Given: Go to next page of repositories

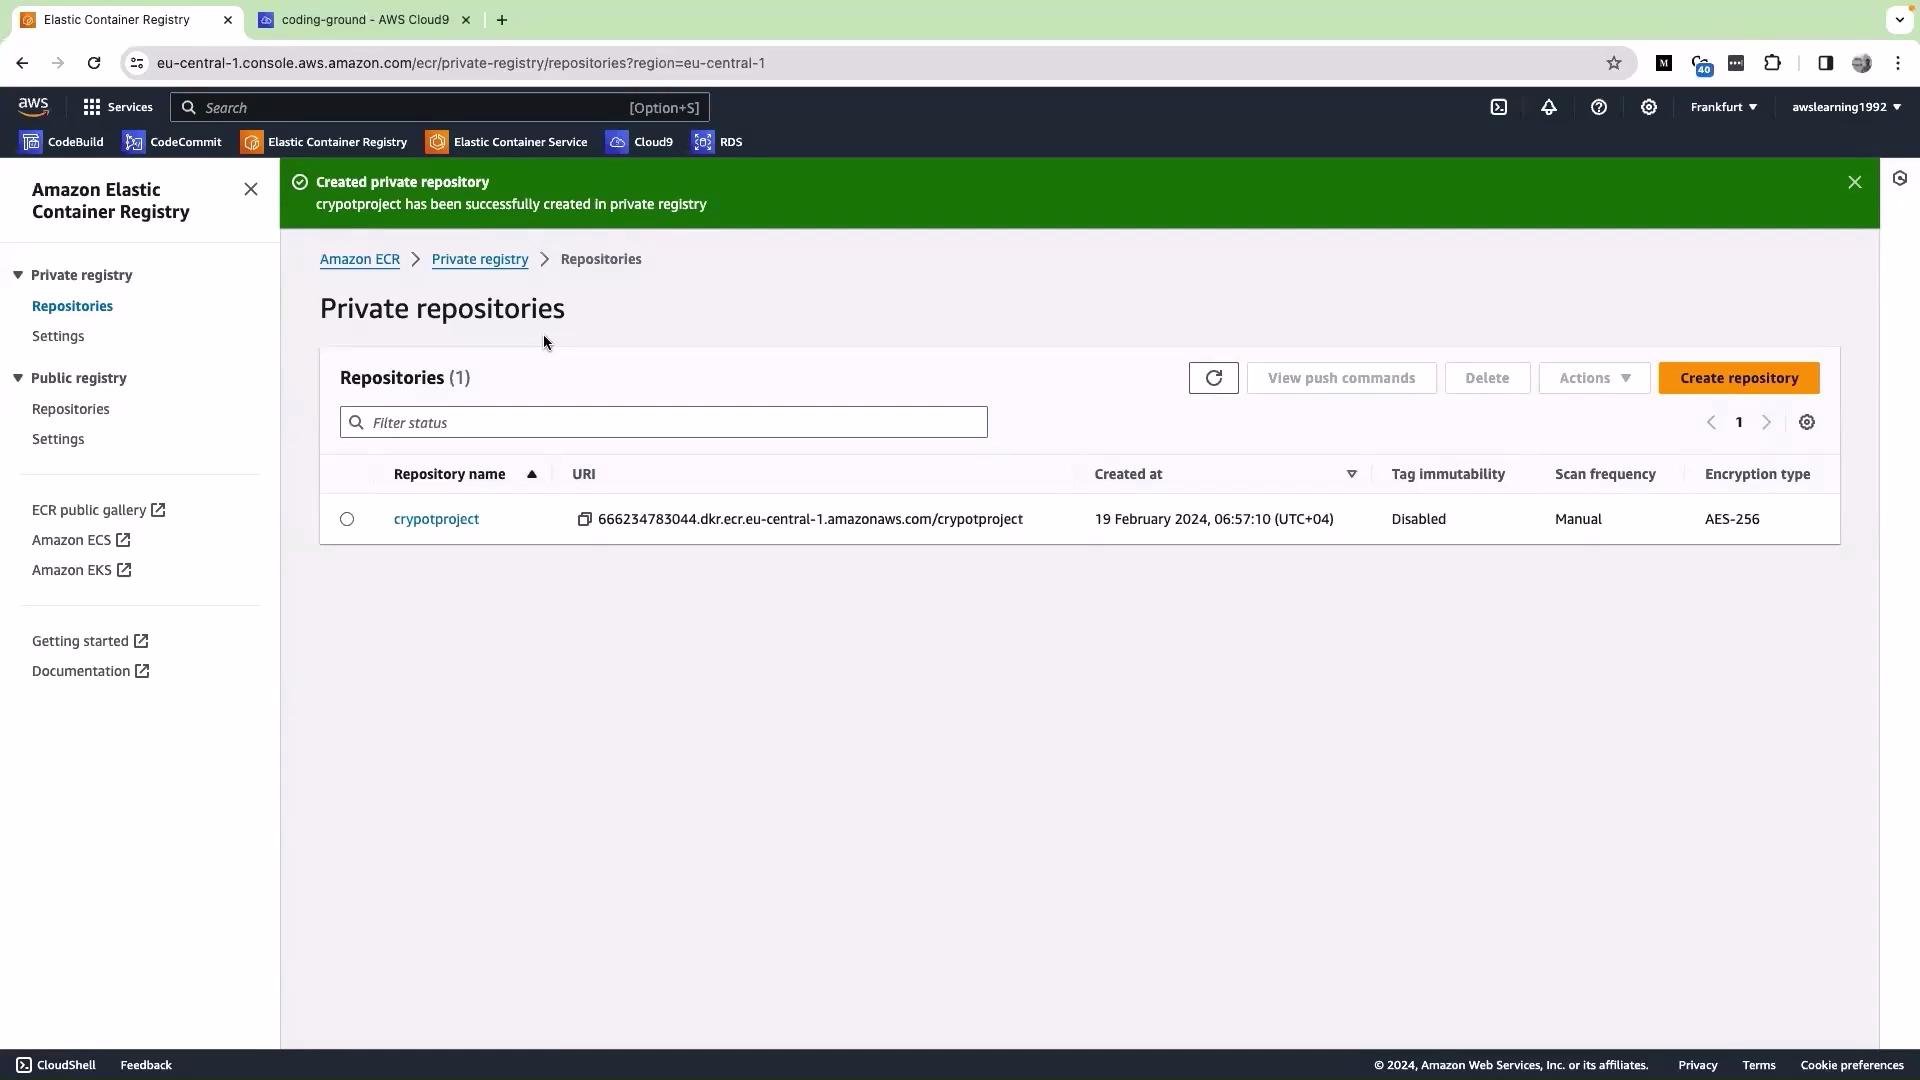Looking at the screenshot, I should pos(1766,422).
